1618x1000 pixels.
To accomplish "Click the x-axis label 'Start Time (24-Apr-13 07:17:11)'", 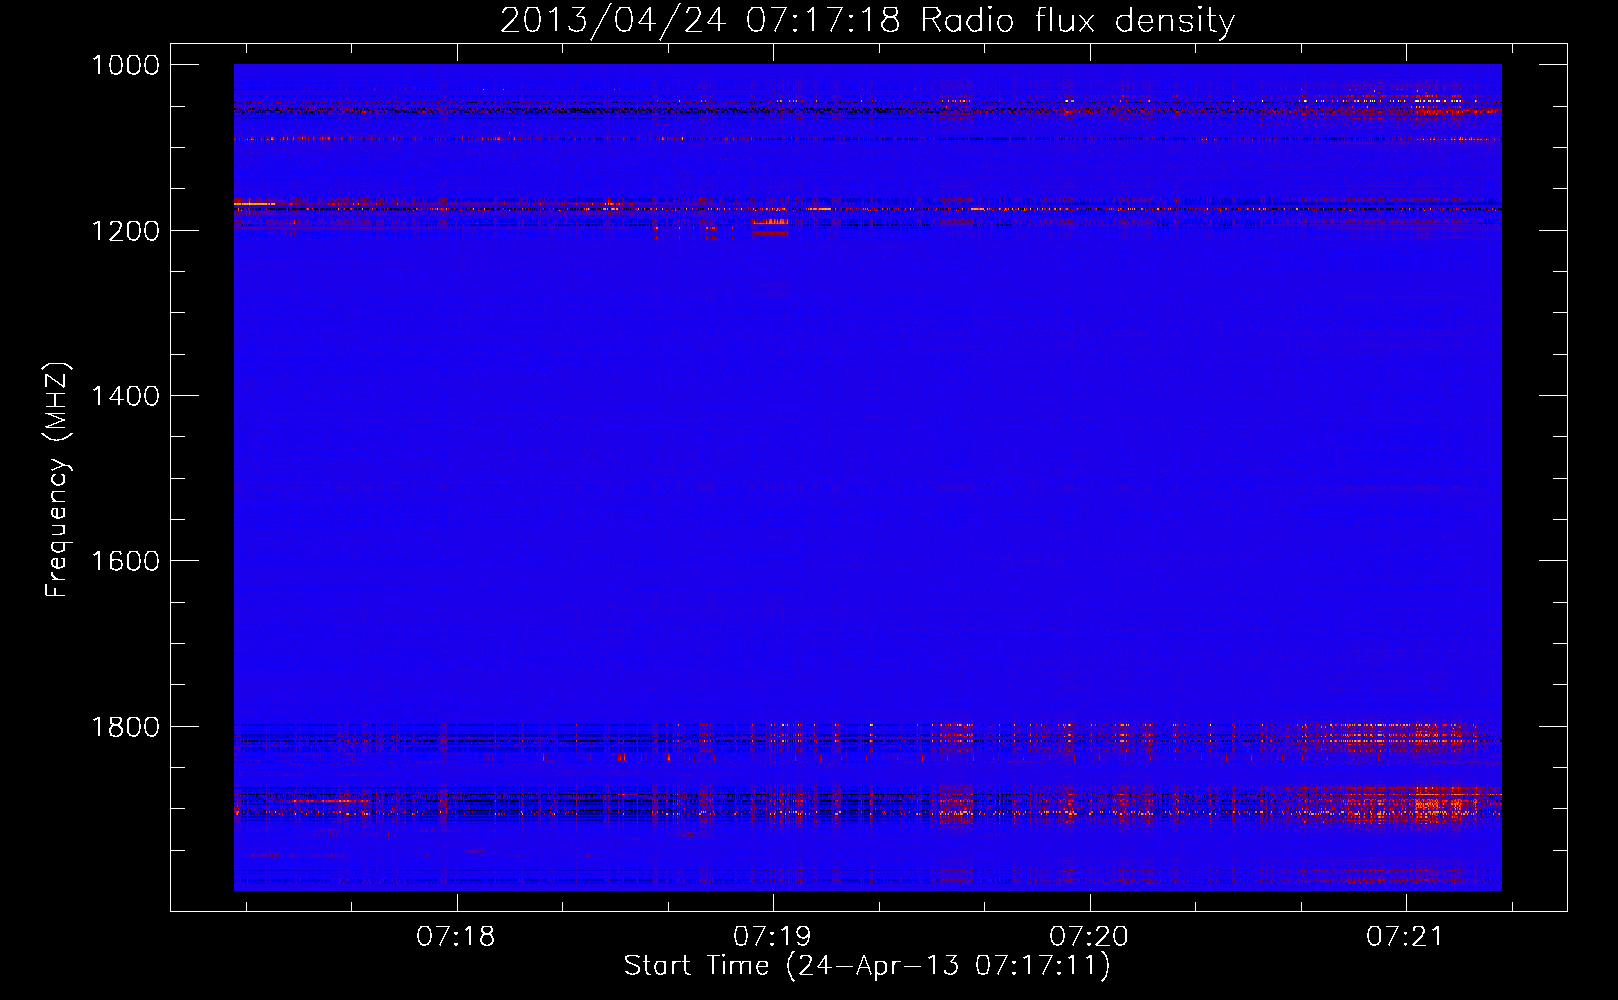I will [x=867, y=966].
